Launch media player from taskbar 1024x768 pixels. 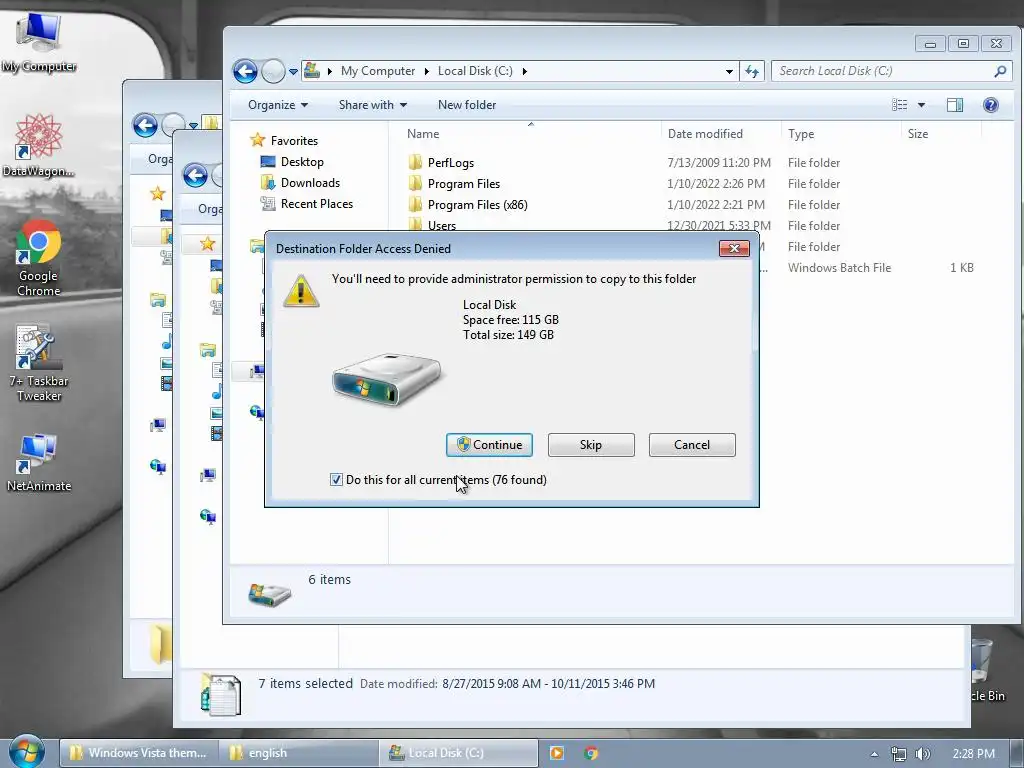pyautogui.click(x=557, y=753)
